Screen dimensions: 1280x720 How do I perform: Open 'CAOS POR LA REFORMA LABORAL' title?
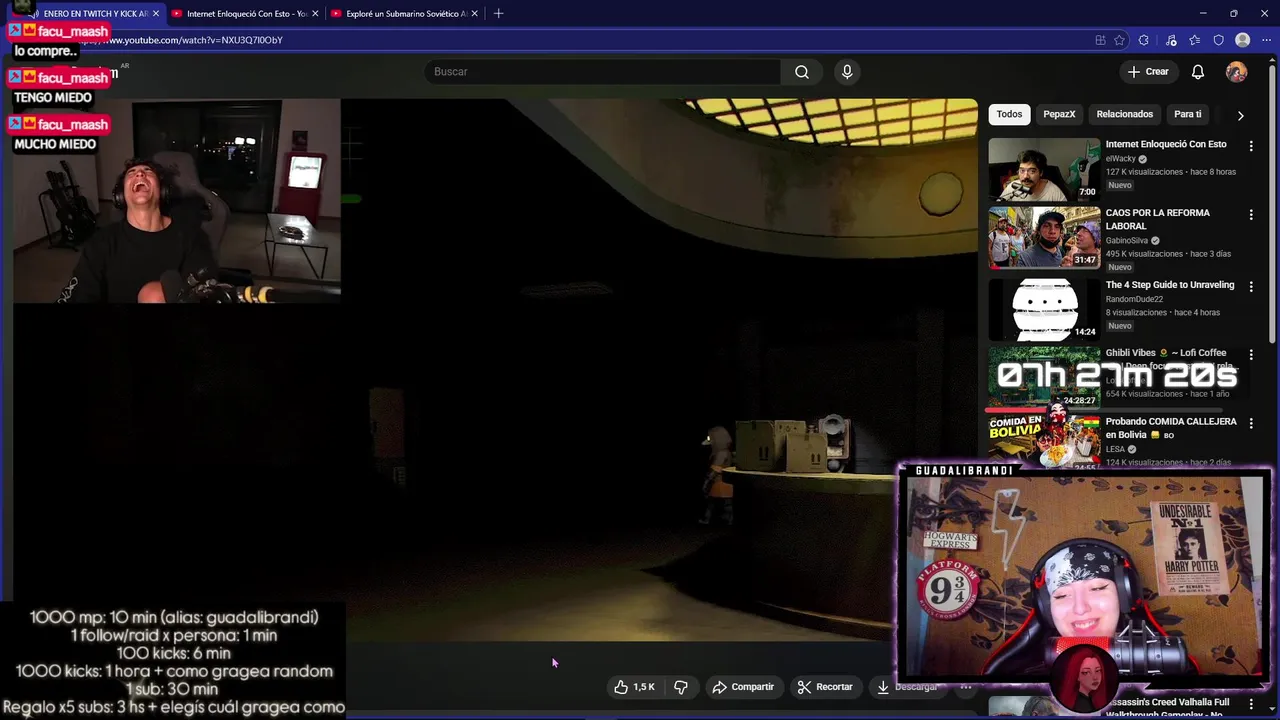point(1158,219)
